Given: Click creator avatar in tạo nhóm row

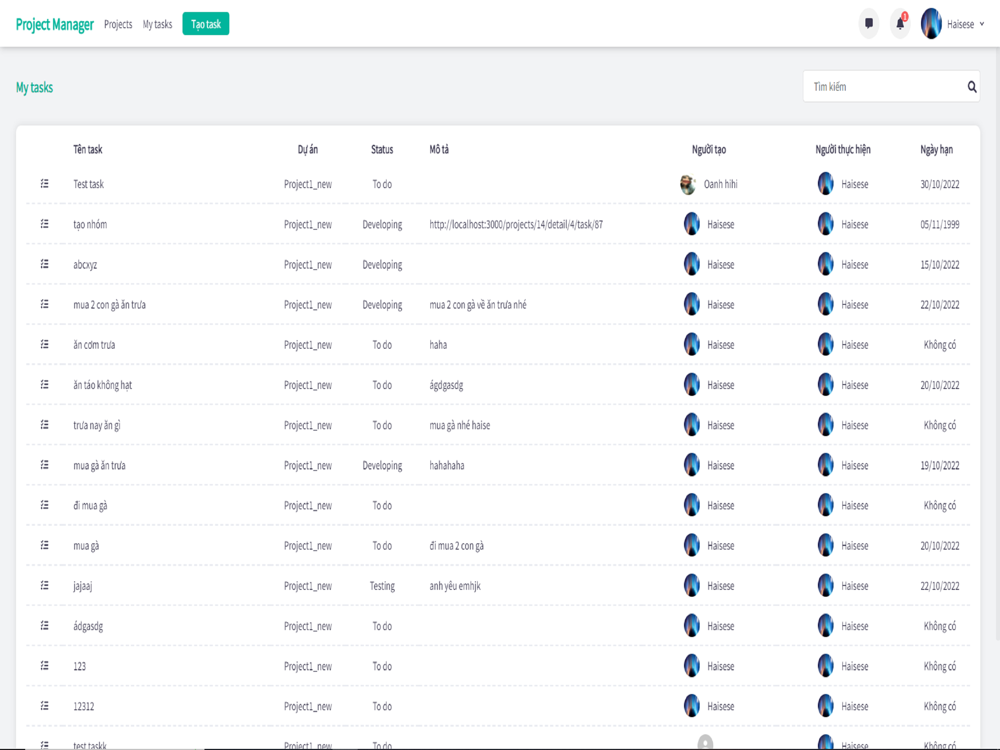Looking at the screenshot, I should point(692,224).
